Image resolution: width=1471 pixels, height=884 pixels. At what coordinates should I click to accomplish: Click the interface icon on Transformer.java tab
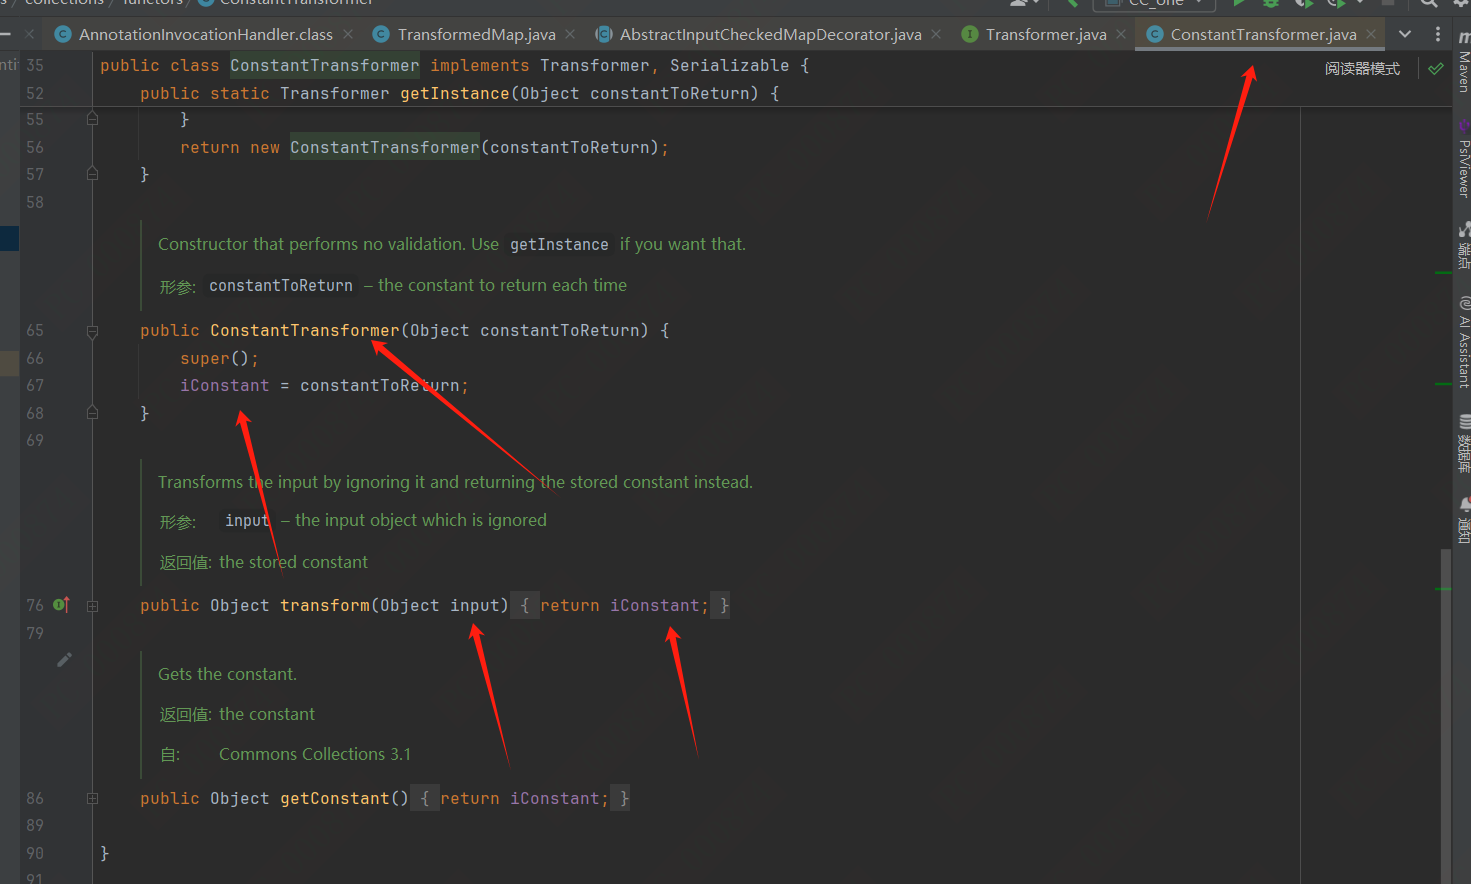(x=969, y=34)
